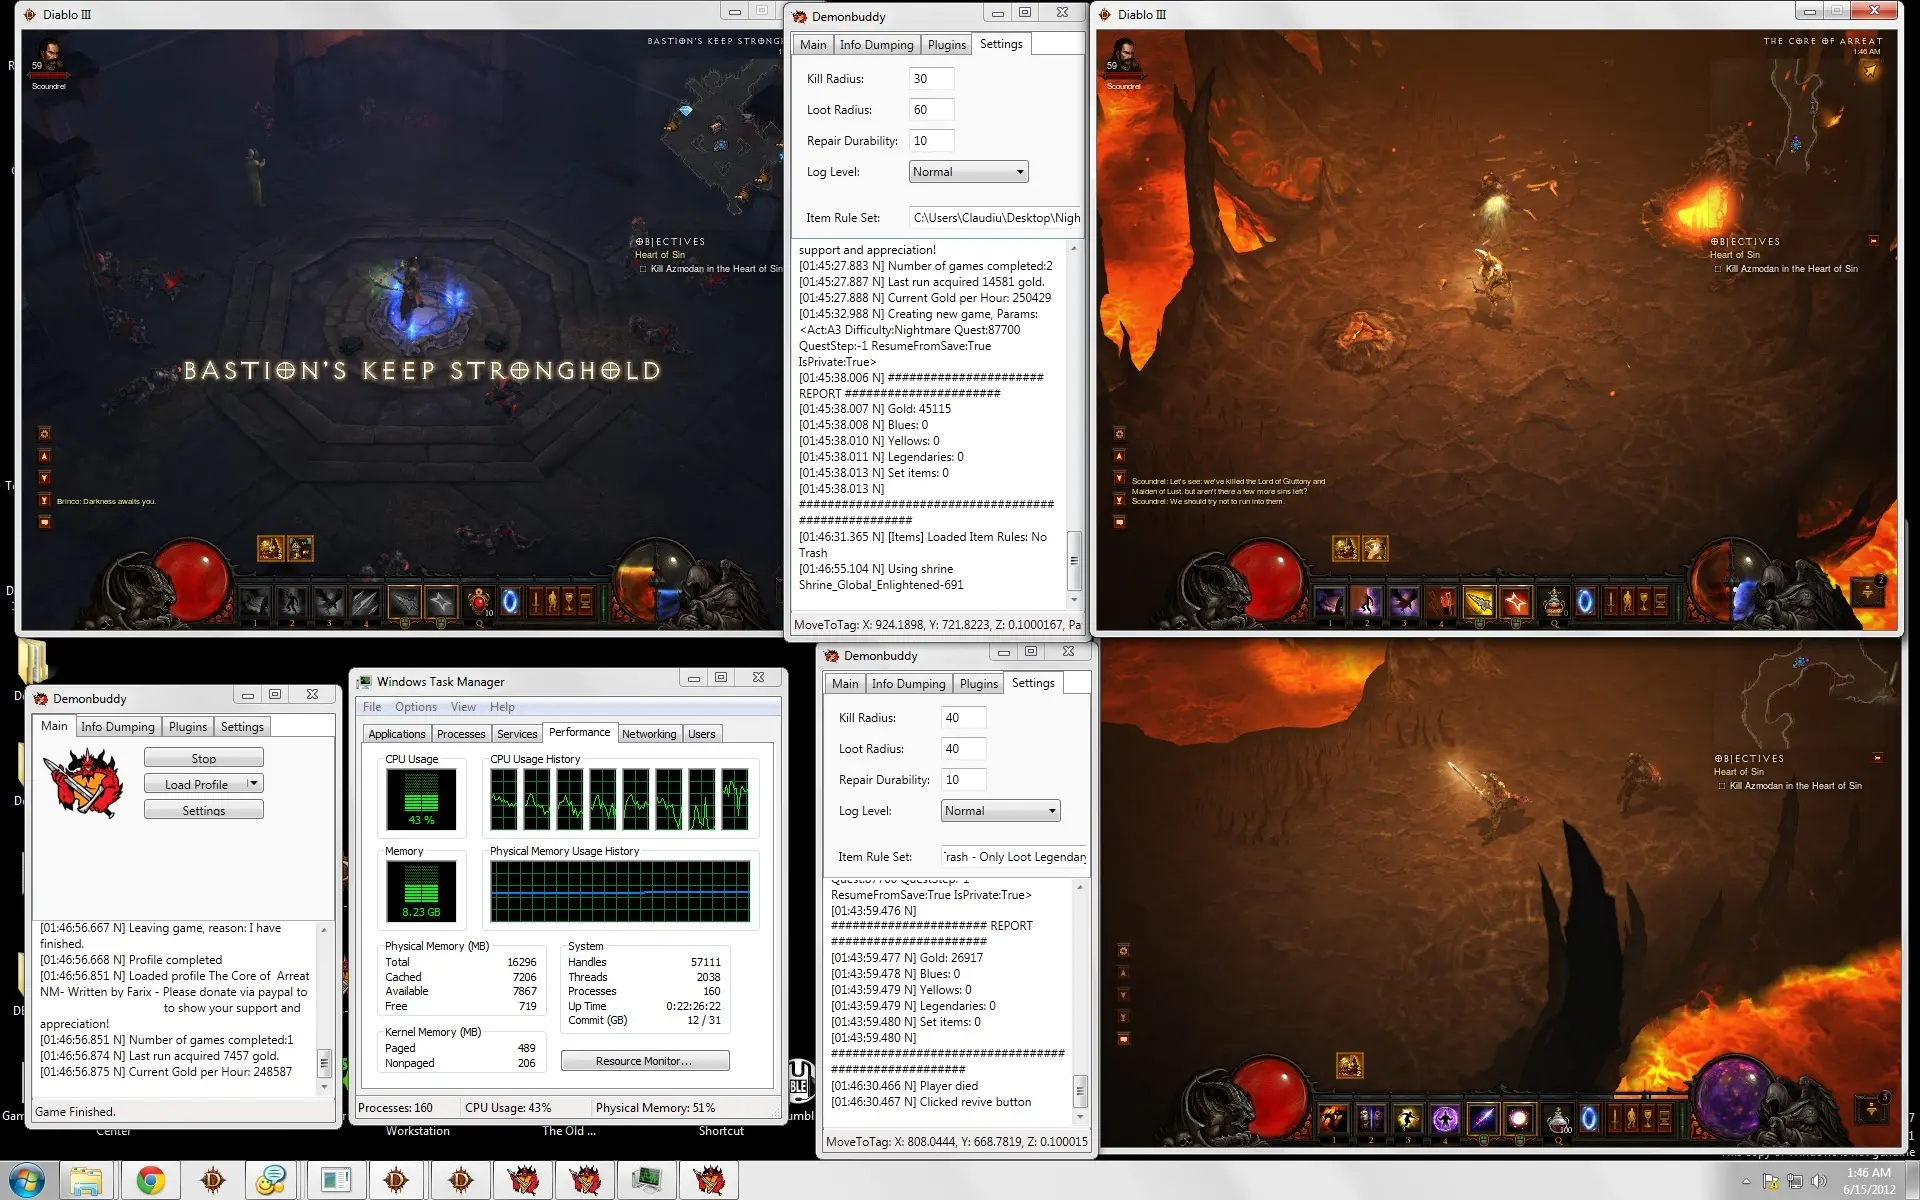1920x1200 pixels.
Task: Collapse objectives tracker in lower-right Diablo view
Action: click(x=1877, y=758)
